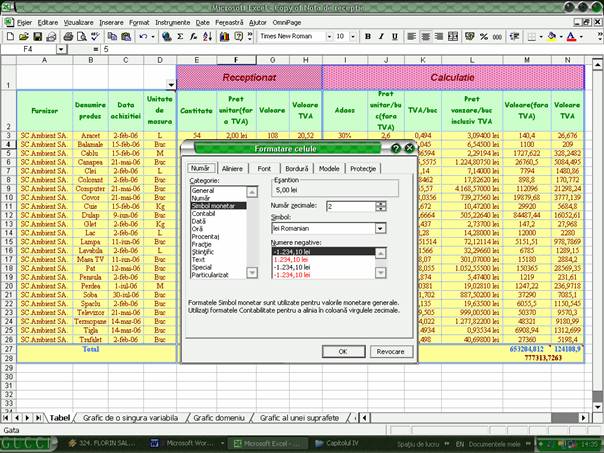Save the workbook with the floppy icon

pos(37,37)
